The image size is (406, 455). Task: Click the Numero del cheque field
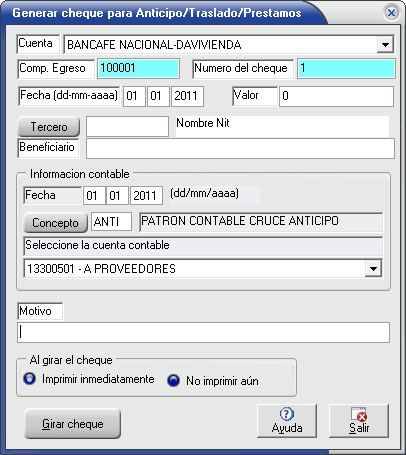click(346, 69)
